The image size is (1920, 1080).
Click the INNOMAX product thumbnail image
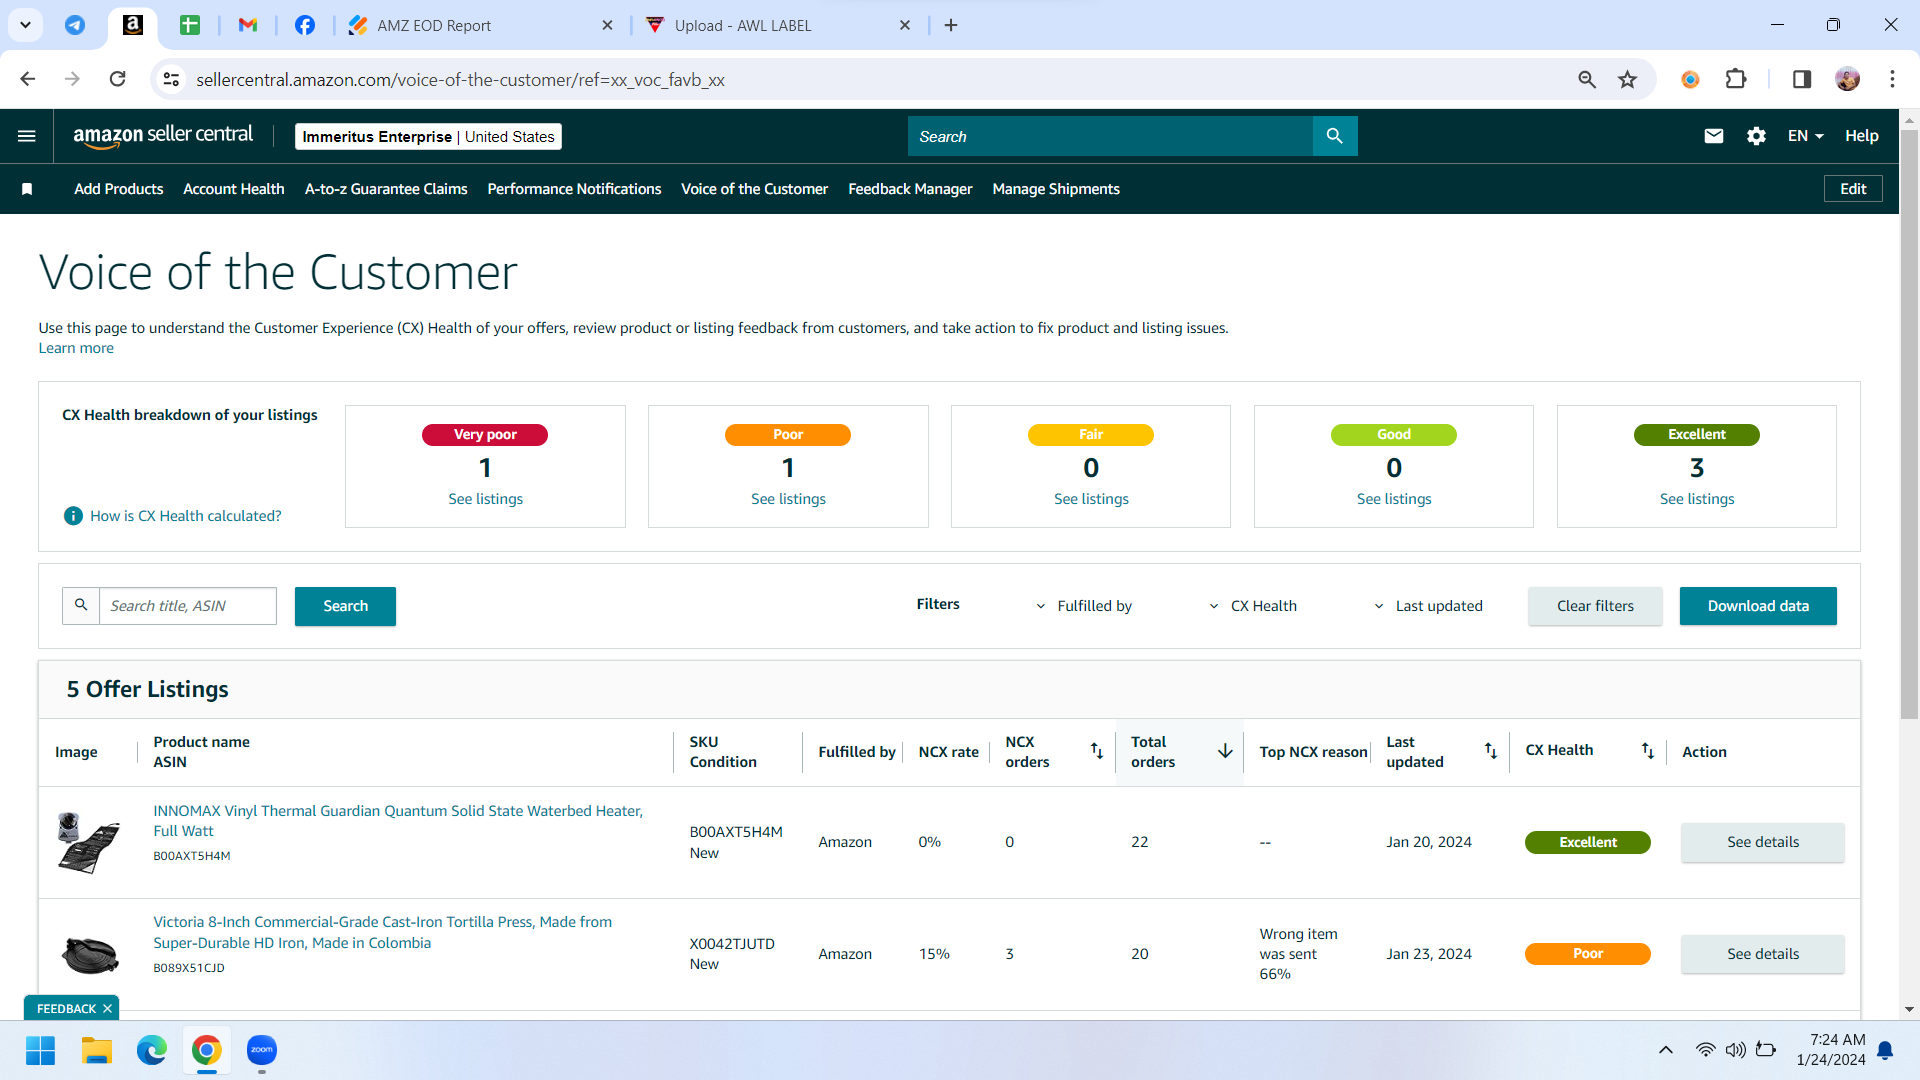pos(88,842)
